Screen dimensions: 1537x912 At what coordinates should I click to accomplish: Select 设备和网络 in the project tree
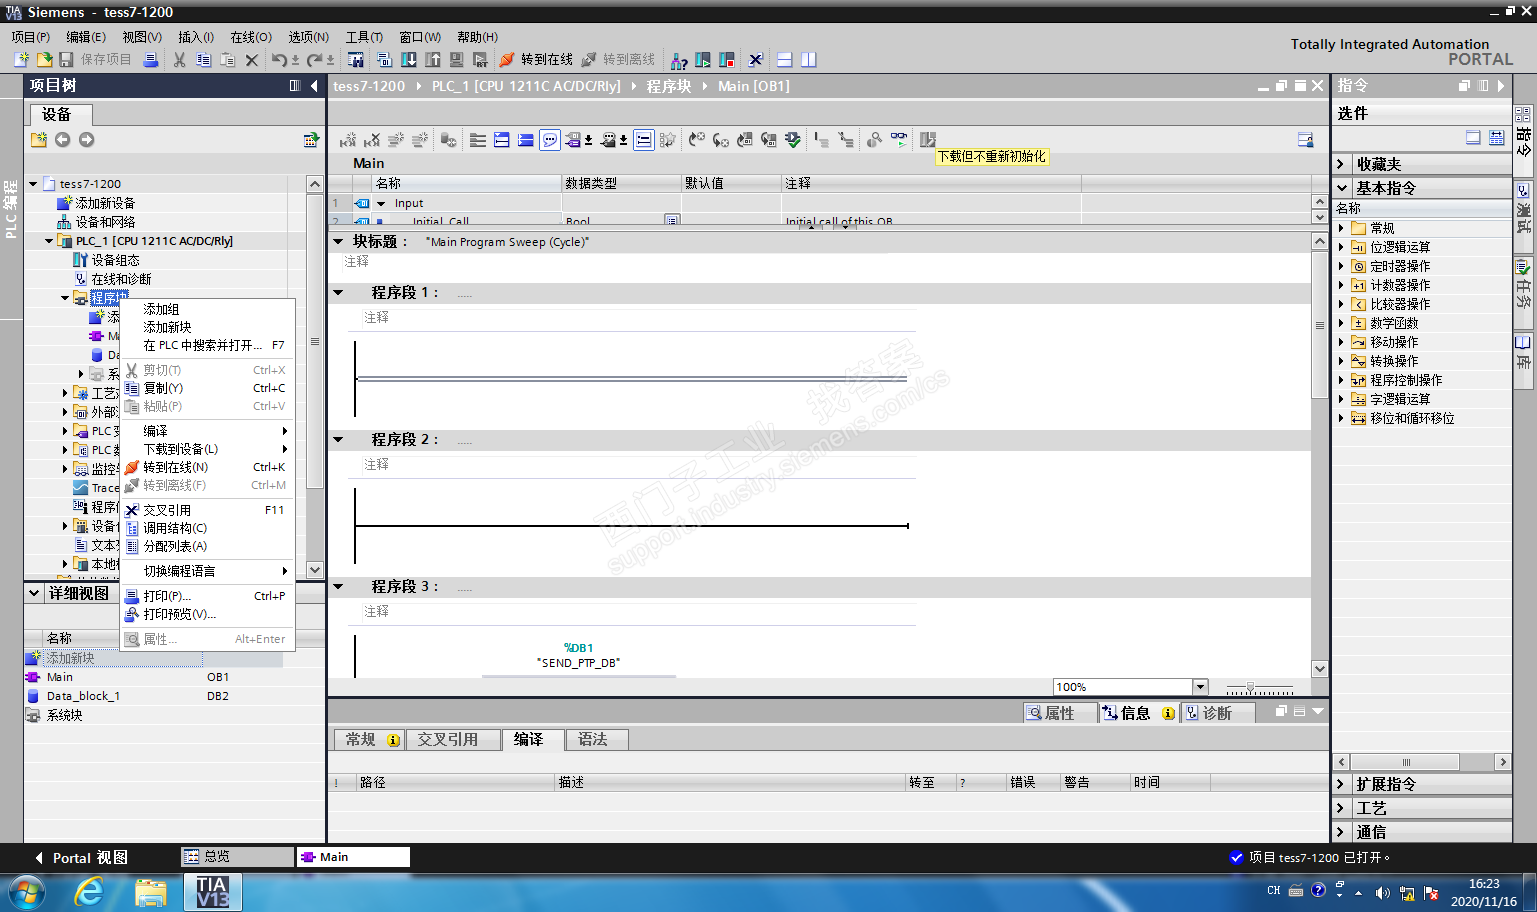(x=105, y=222)
